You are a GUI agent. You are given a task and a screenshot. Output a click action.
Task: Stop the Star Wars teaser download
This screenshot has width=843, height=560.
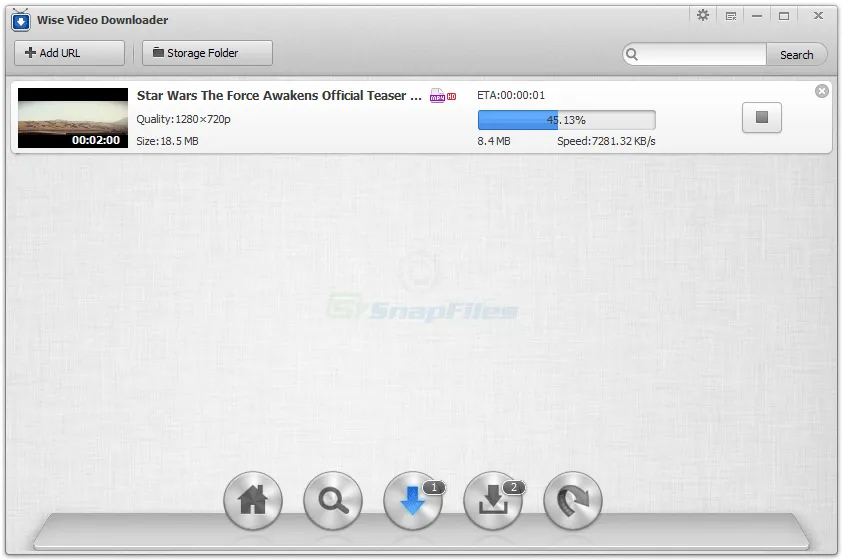762,117
